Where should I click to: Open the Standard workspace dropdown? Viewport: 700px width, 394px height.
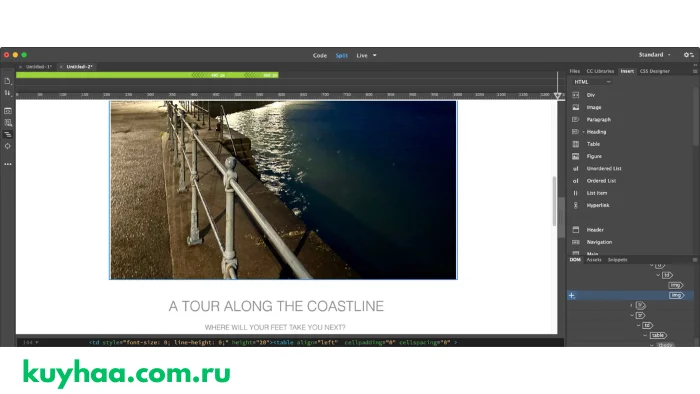click(654, 55)
